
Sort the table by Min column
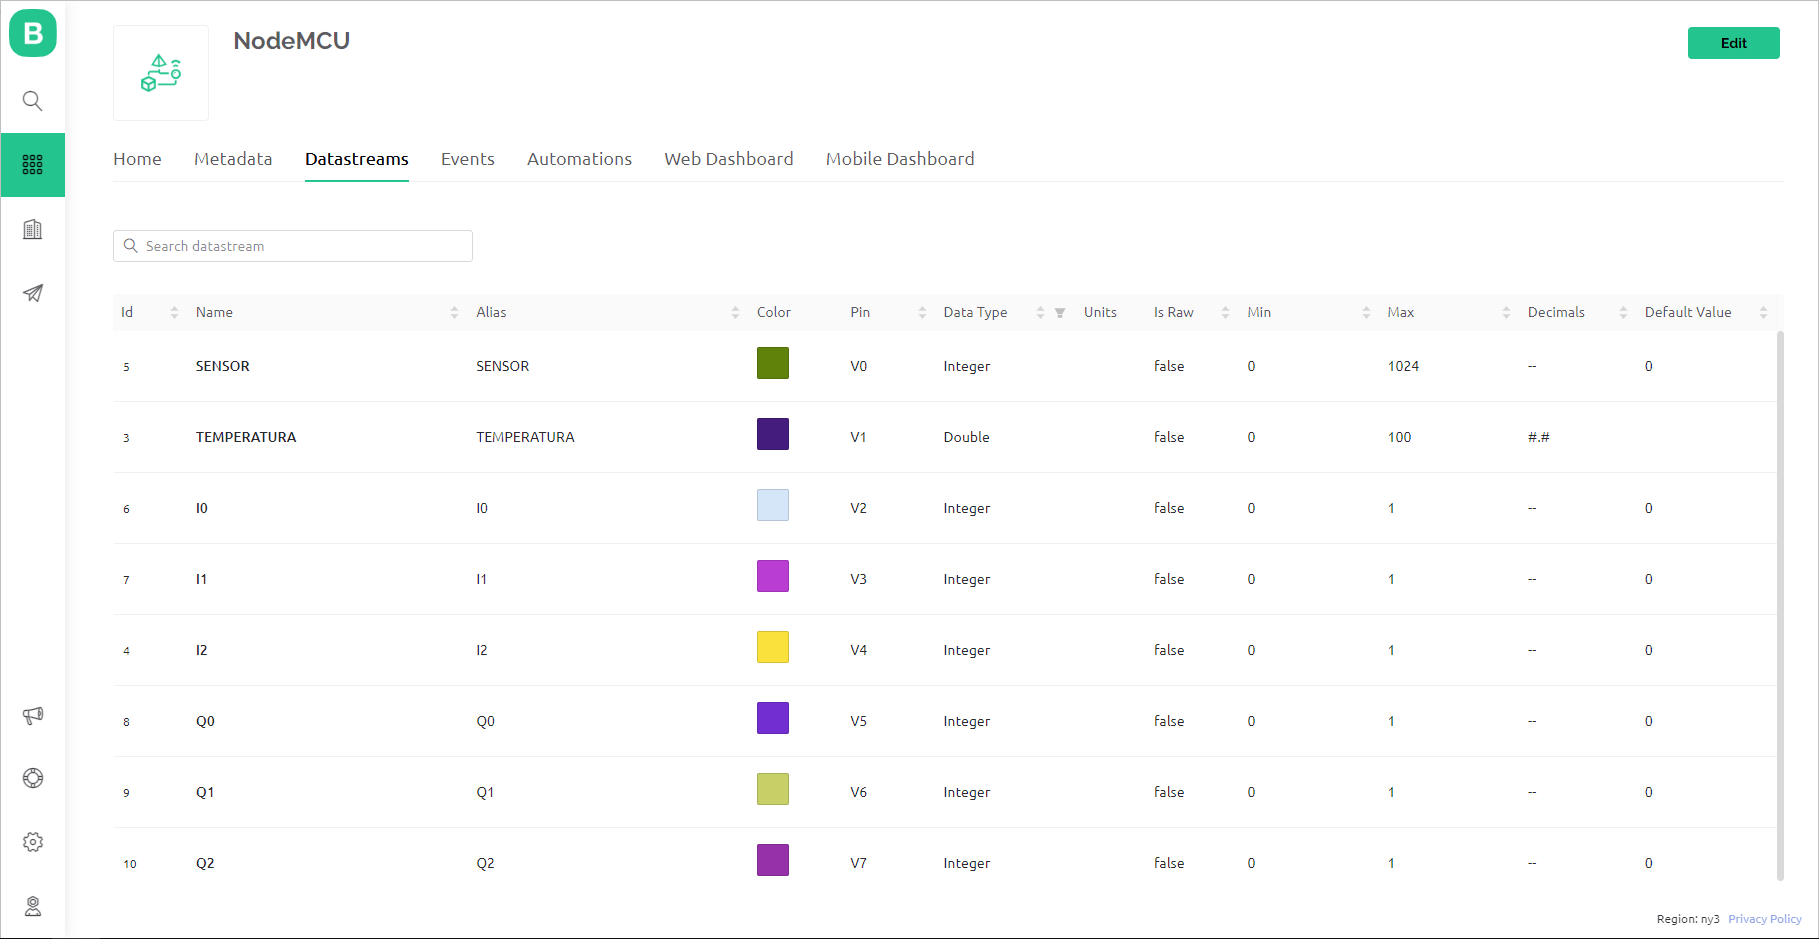click(x=1366, y=313)
